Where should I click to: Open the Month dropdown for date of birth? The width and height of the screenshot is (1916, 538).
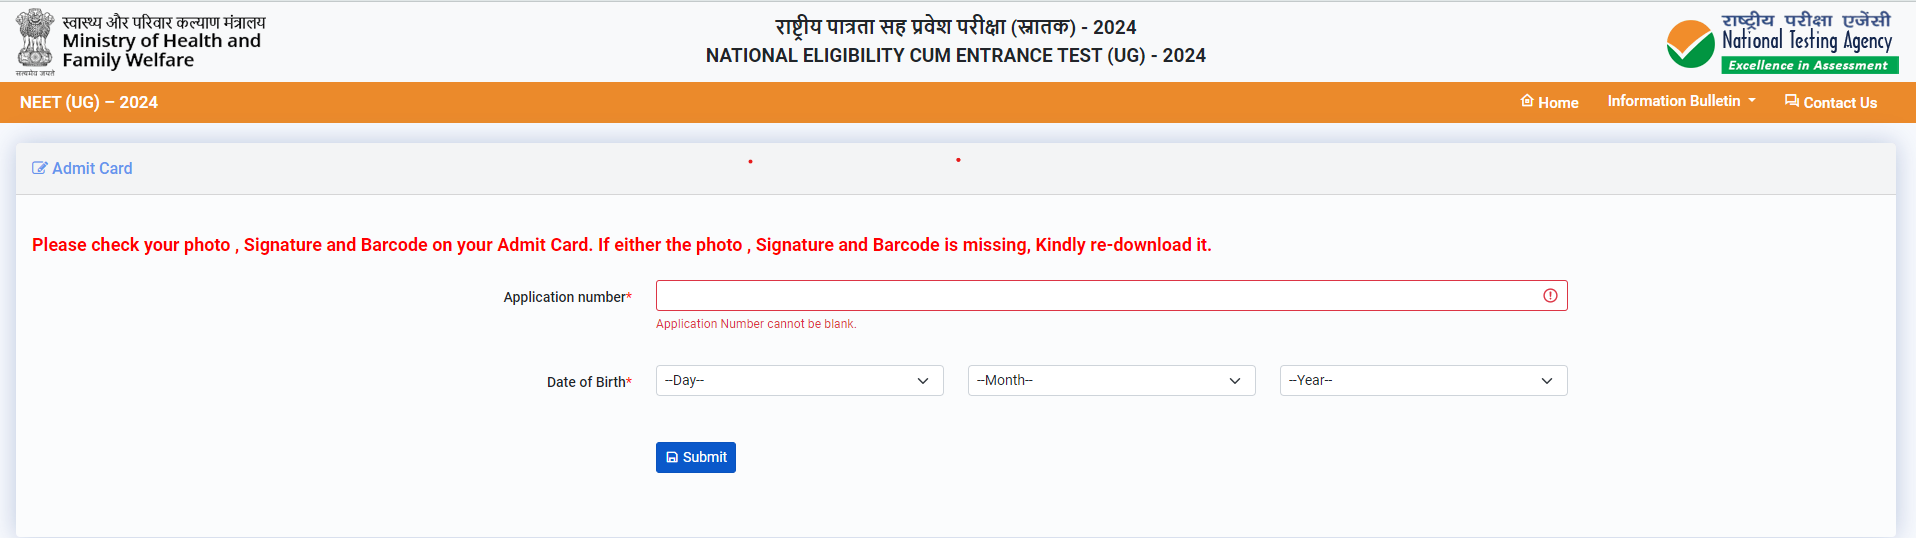click(x=1111, y=381)
